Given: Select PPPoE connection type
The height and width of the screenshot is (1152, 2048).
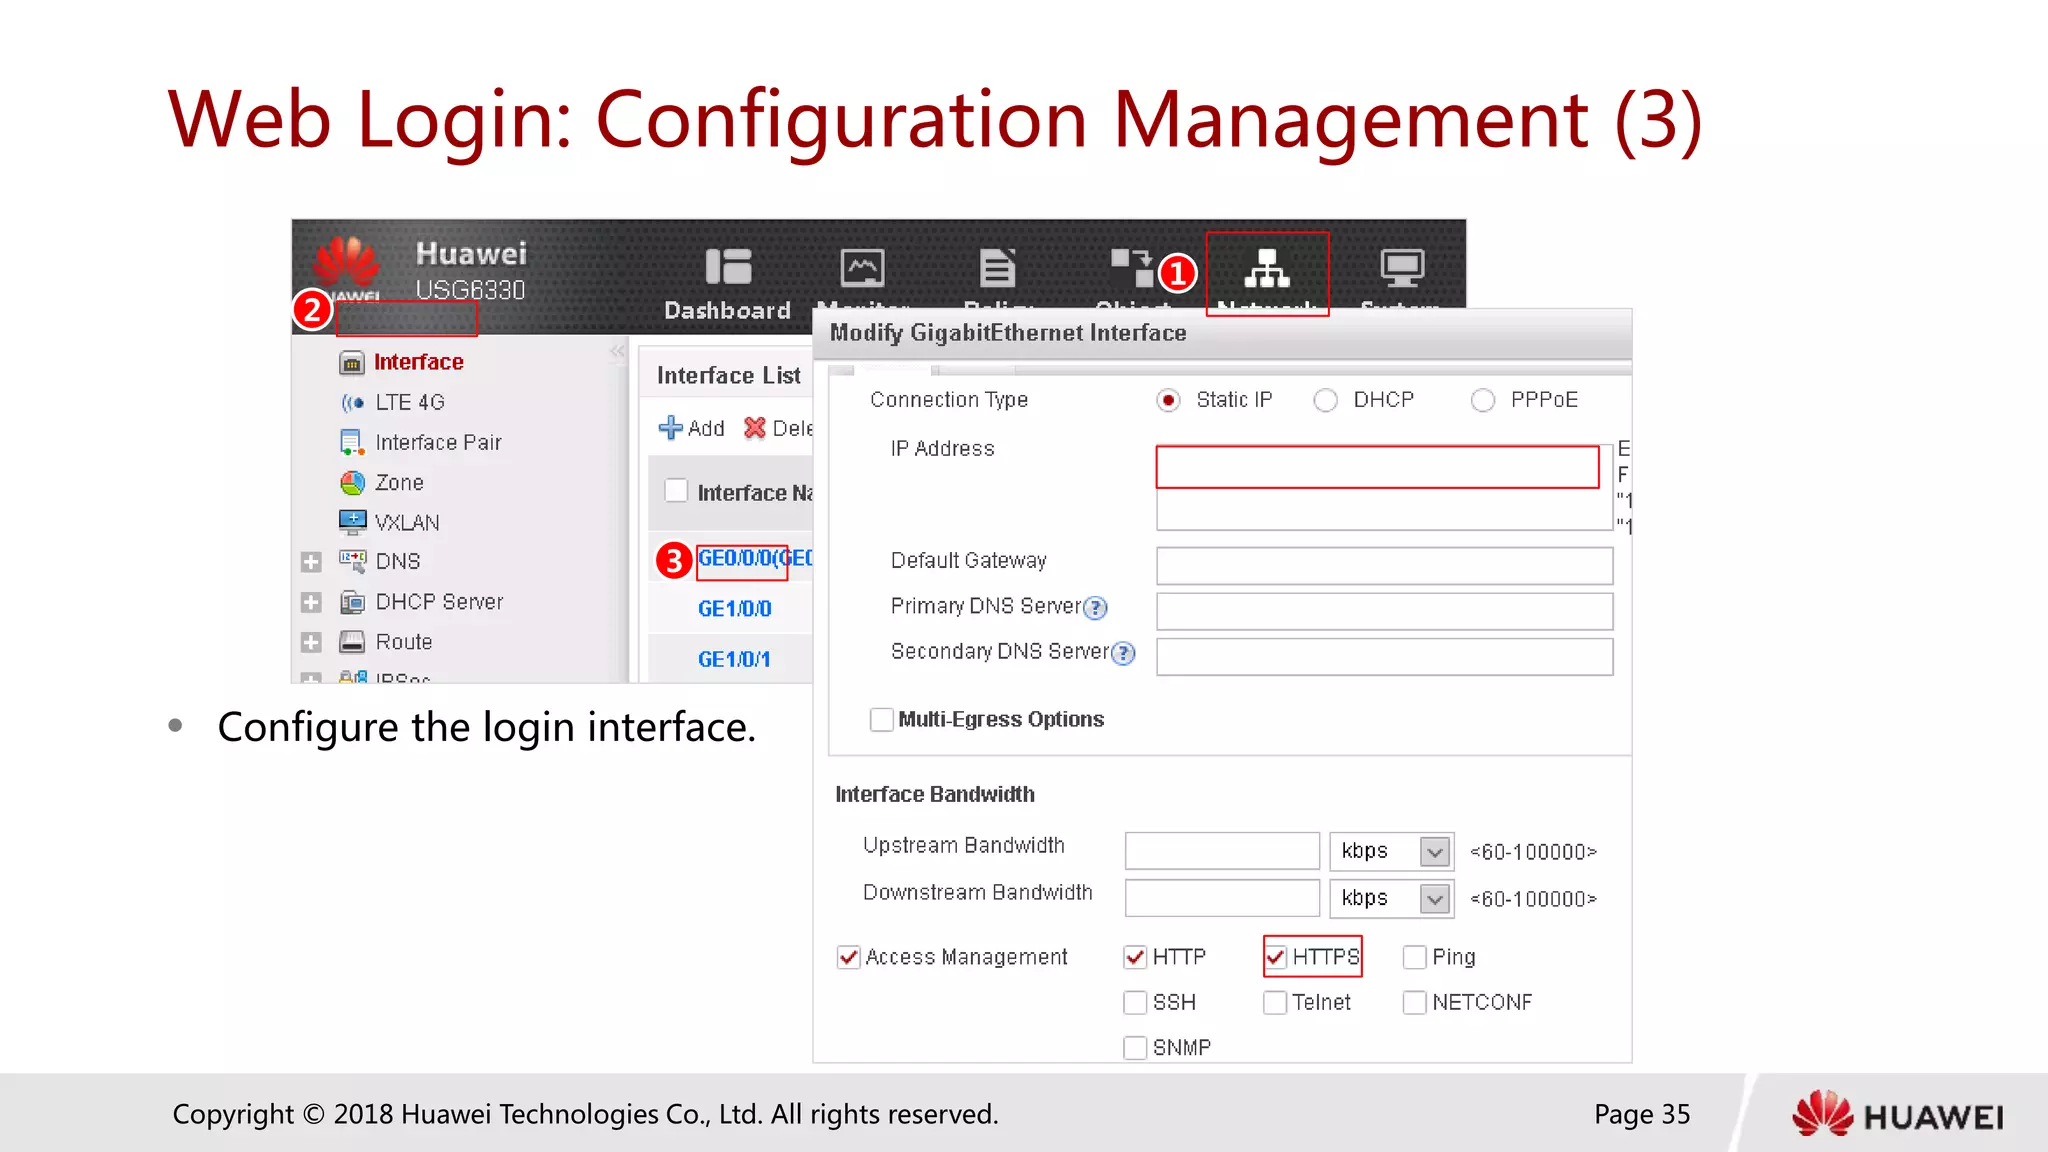Looking at the screenshot, I should click(x=1483, y=400).
